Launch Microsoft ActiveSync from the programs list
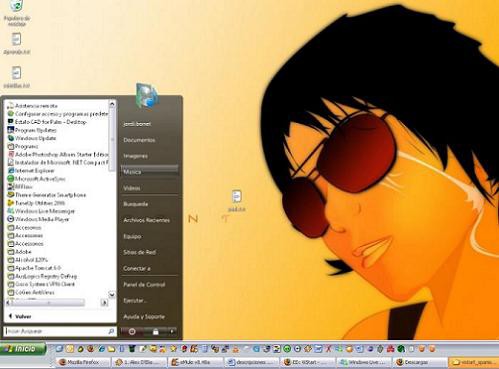This screenshot has width=499, height=369. tap(36, 179)
